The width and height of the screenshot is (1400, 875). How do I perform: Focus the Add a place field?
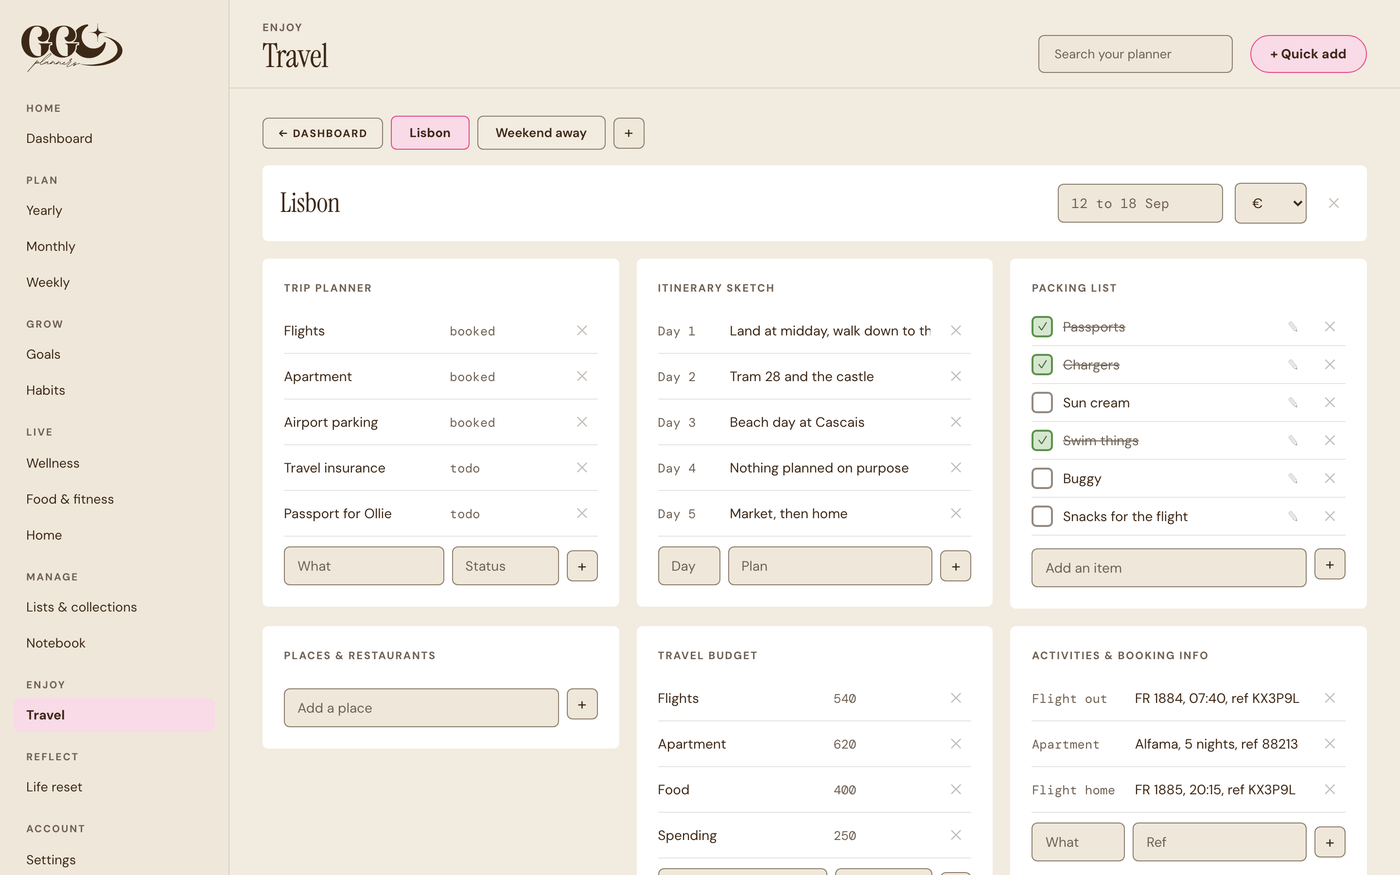[x=421, y=708]
